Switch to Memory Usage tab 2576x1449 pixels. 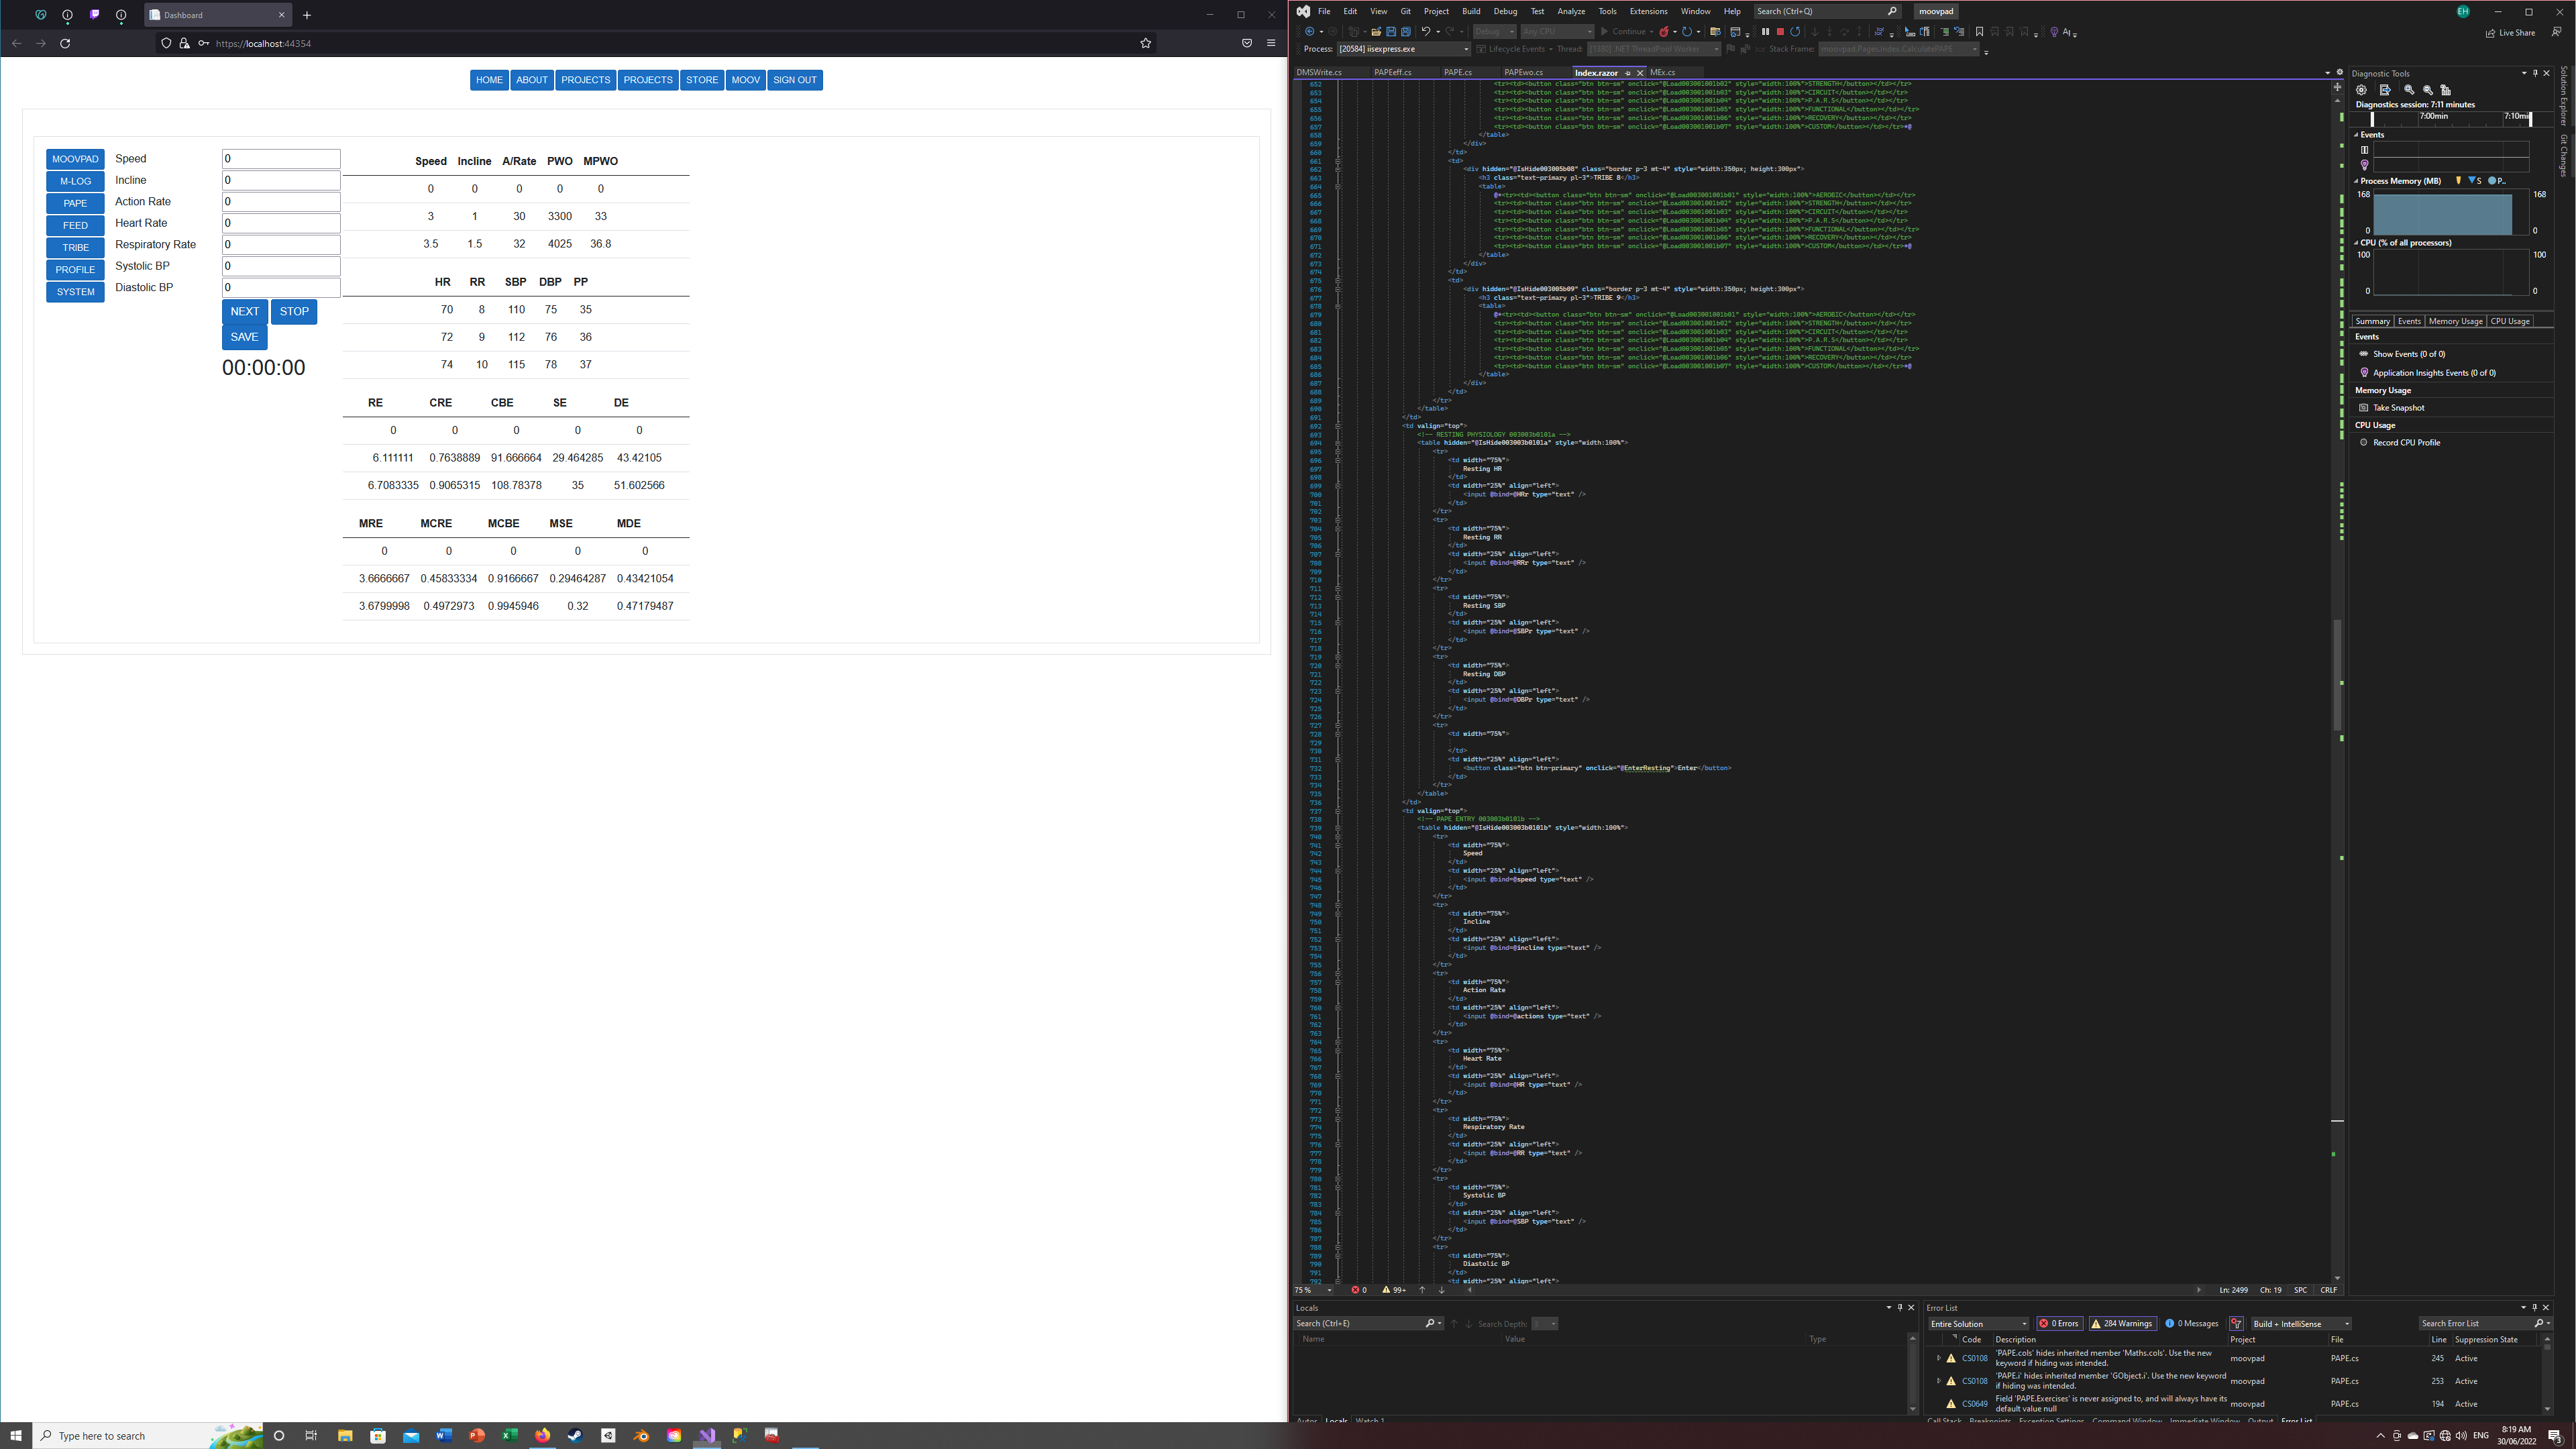tap(2455, 321)
